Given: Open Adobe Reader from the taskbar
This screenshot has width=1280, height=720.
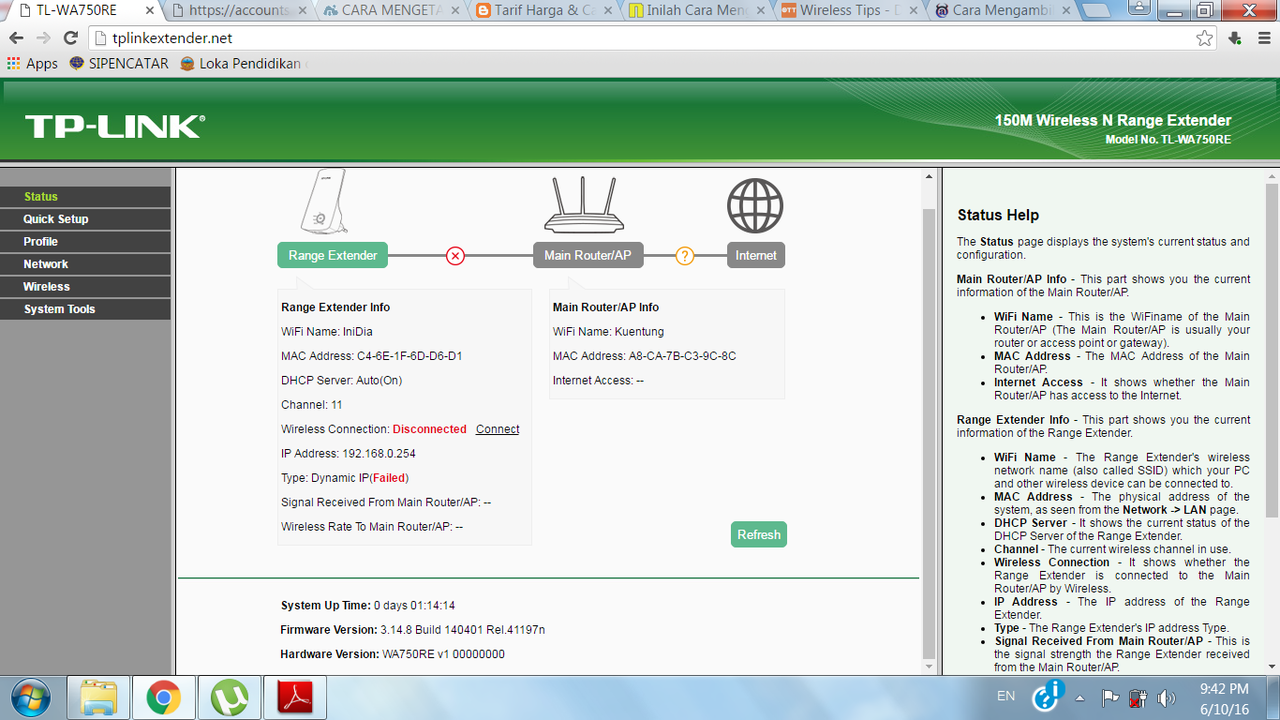Looking at the screenshot, I should click(294, 697).
